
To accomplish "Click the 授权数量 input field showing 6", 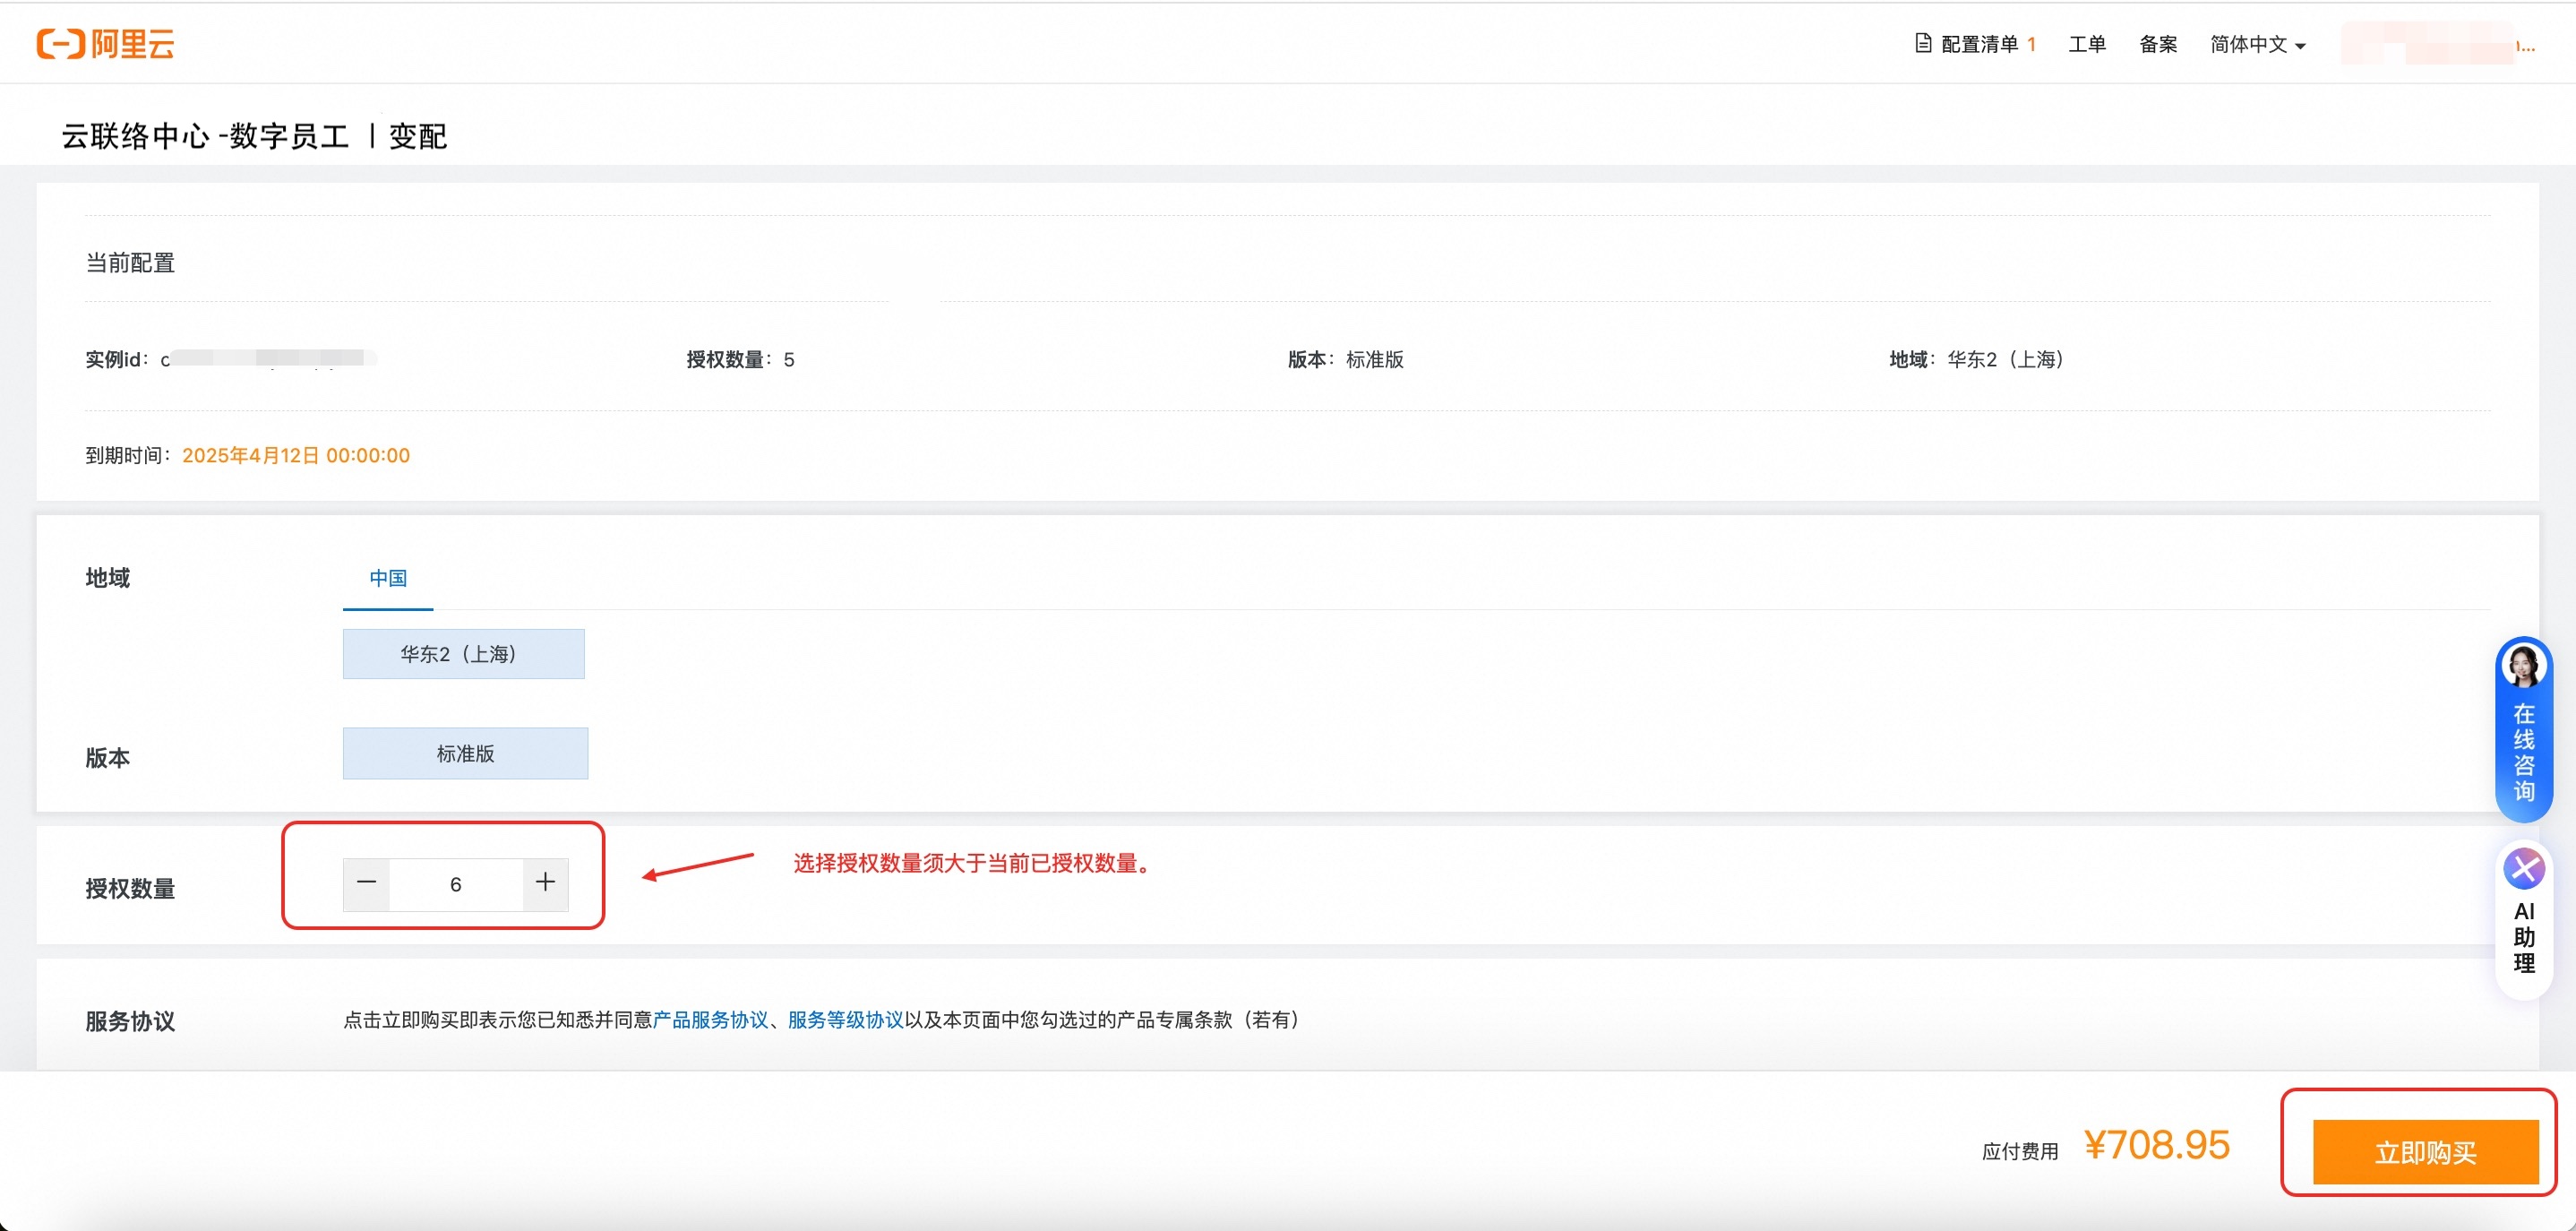I will 455,884.
